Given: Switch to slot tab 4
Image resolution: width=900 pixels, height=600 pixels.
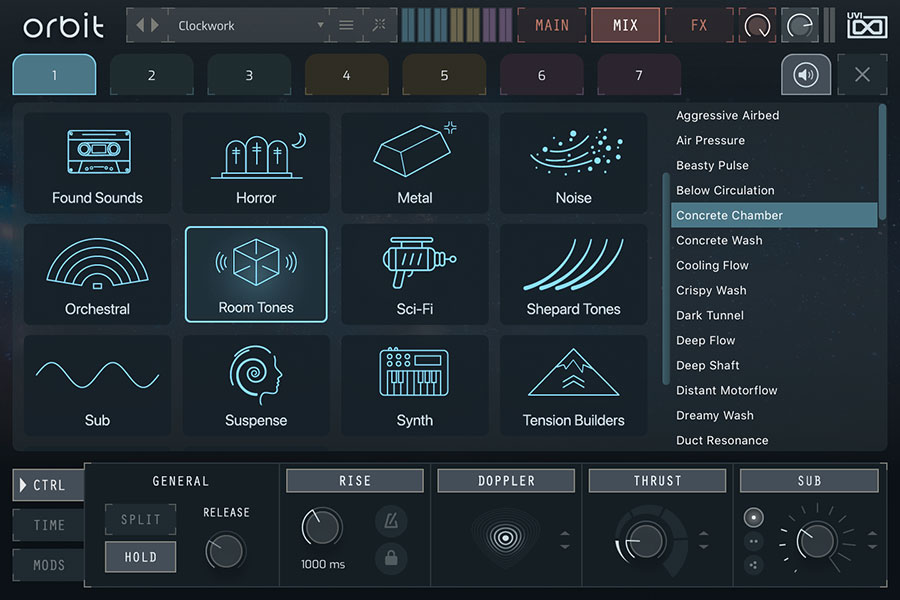Looking at the screenshot, I should pos(346,75).
